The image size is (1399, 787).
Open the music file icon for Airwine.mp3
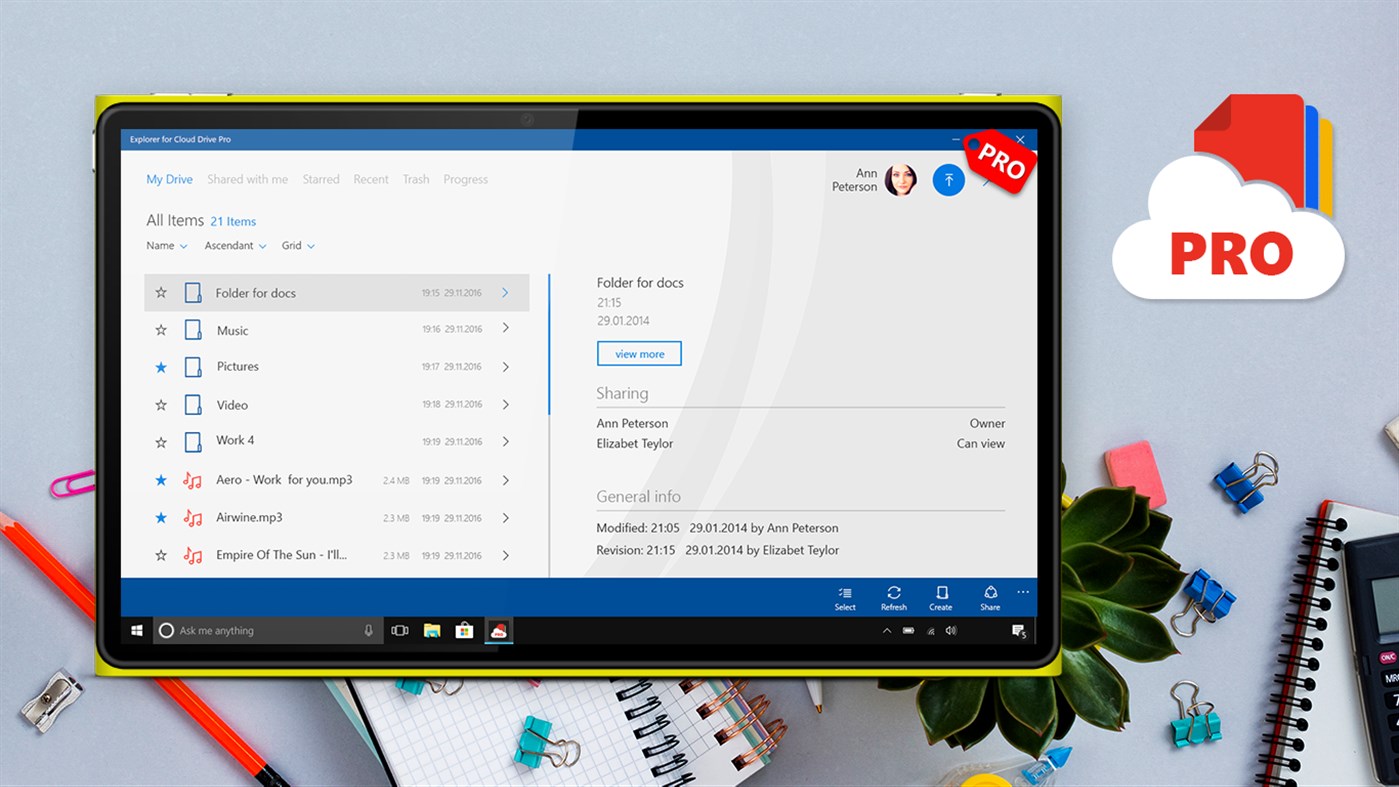click(192, 517)
